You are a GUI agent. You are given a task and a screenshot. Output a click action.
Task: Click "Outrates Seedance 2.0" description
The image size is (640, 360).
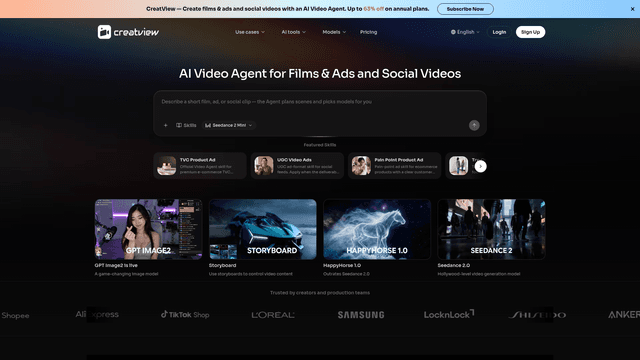[346, 274]
